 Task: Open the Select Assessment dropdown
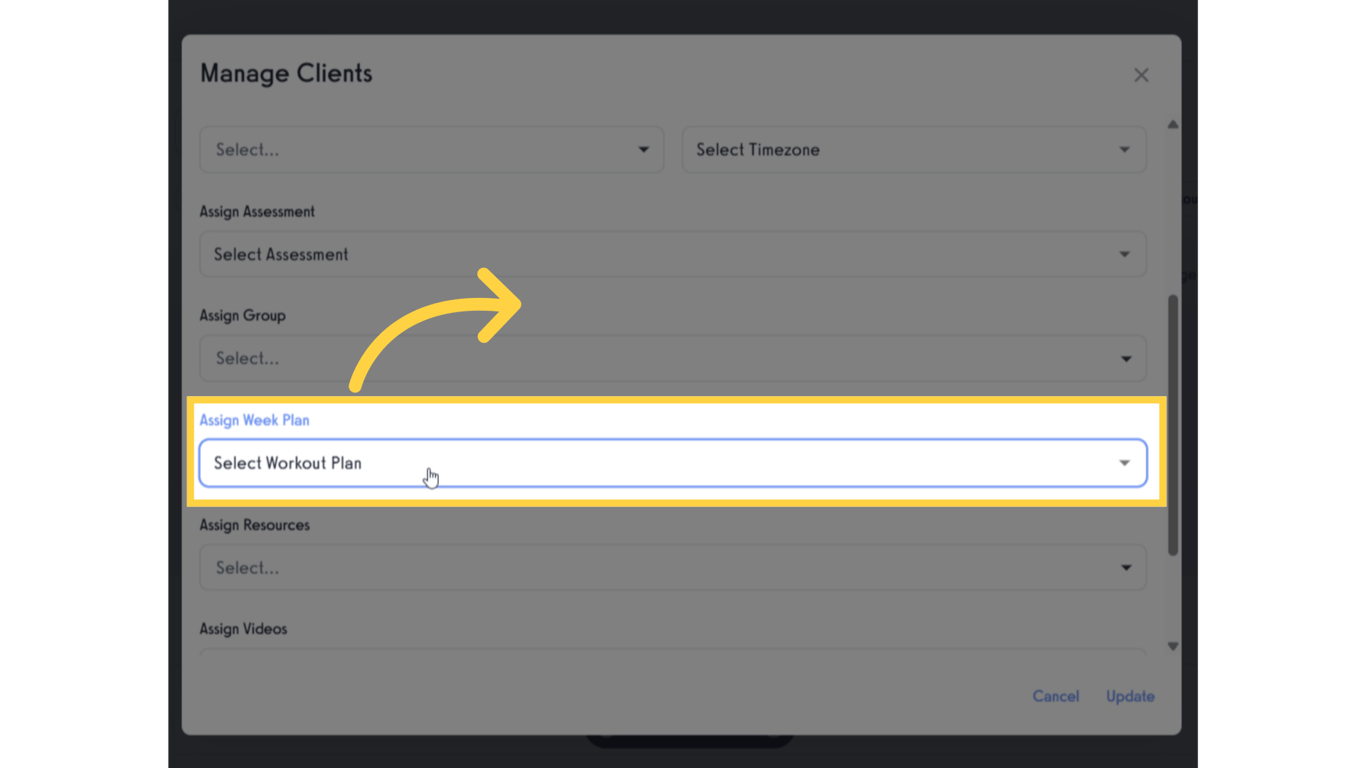coord(660,255)
